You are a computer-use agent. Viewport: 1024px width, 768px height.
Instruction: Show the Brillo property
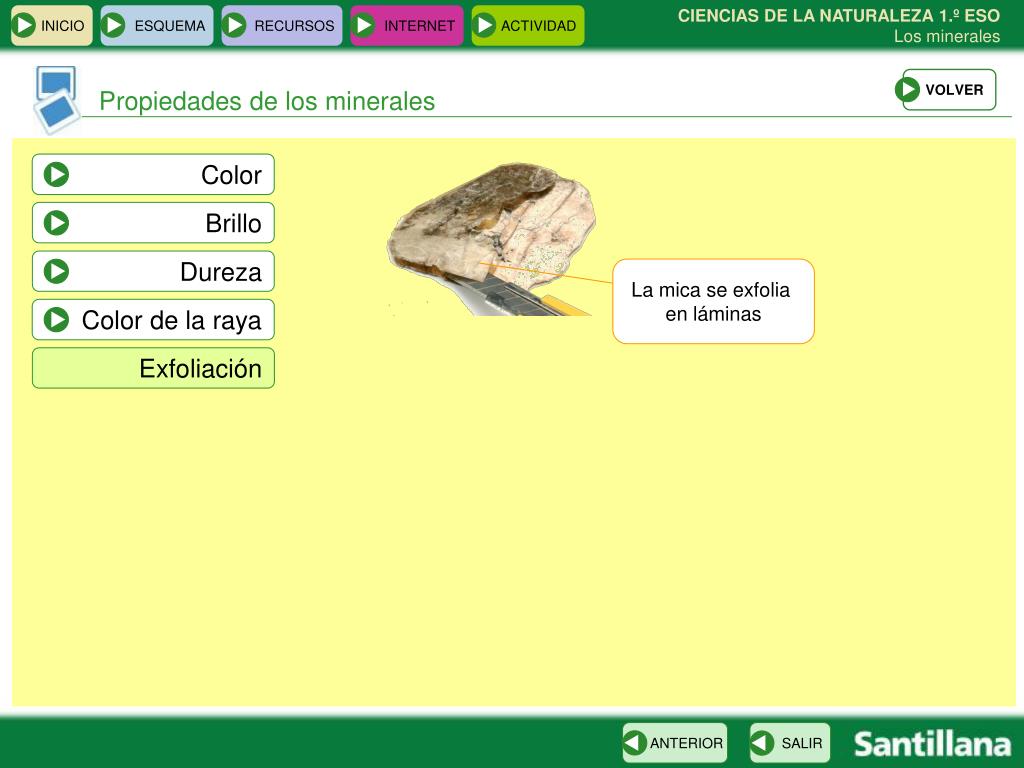pos(153,223)
